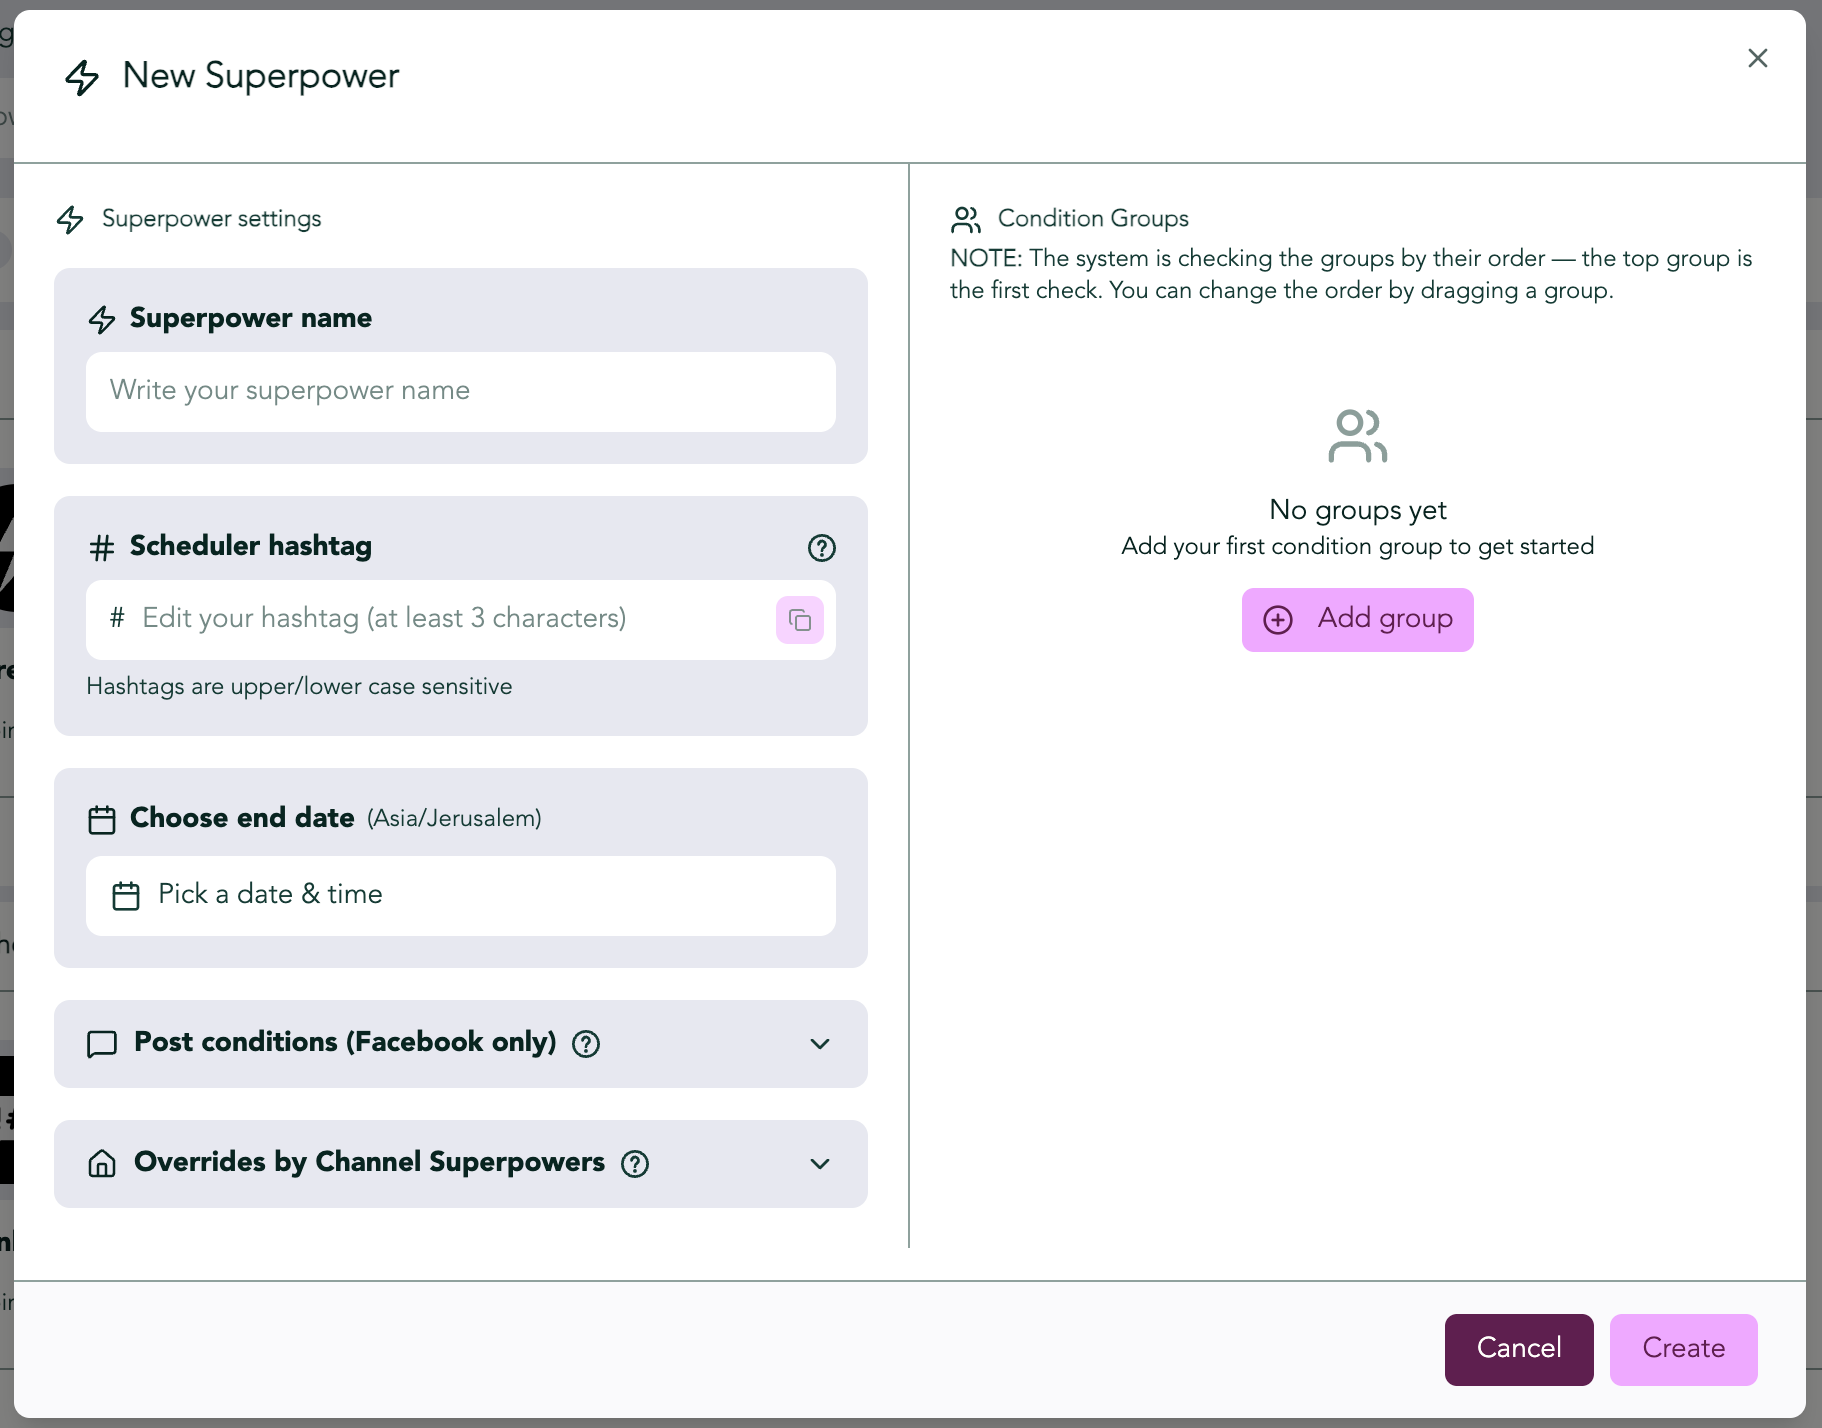Expand Overrides by Channel Superpowers chevron
1822x1428 pixels.
pos(820,1164)
